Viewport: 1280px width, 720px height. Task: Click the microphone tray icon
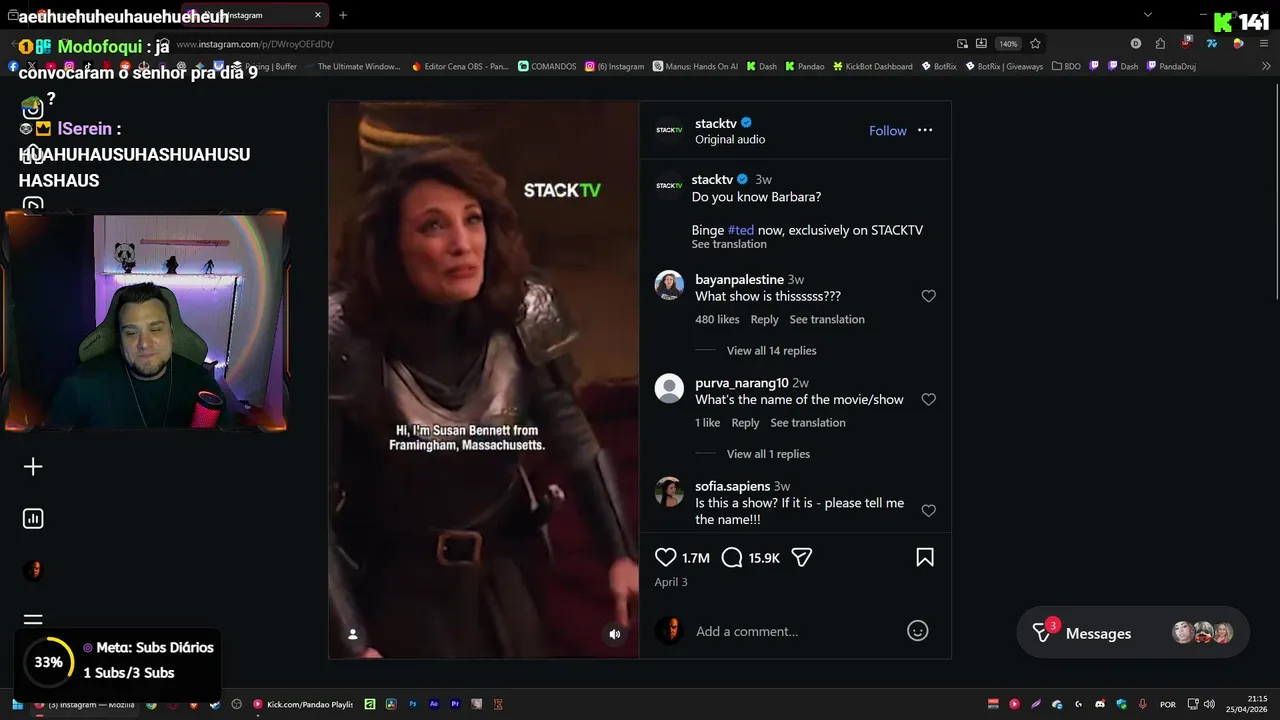tap(1143, 704)
